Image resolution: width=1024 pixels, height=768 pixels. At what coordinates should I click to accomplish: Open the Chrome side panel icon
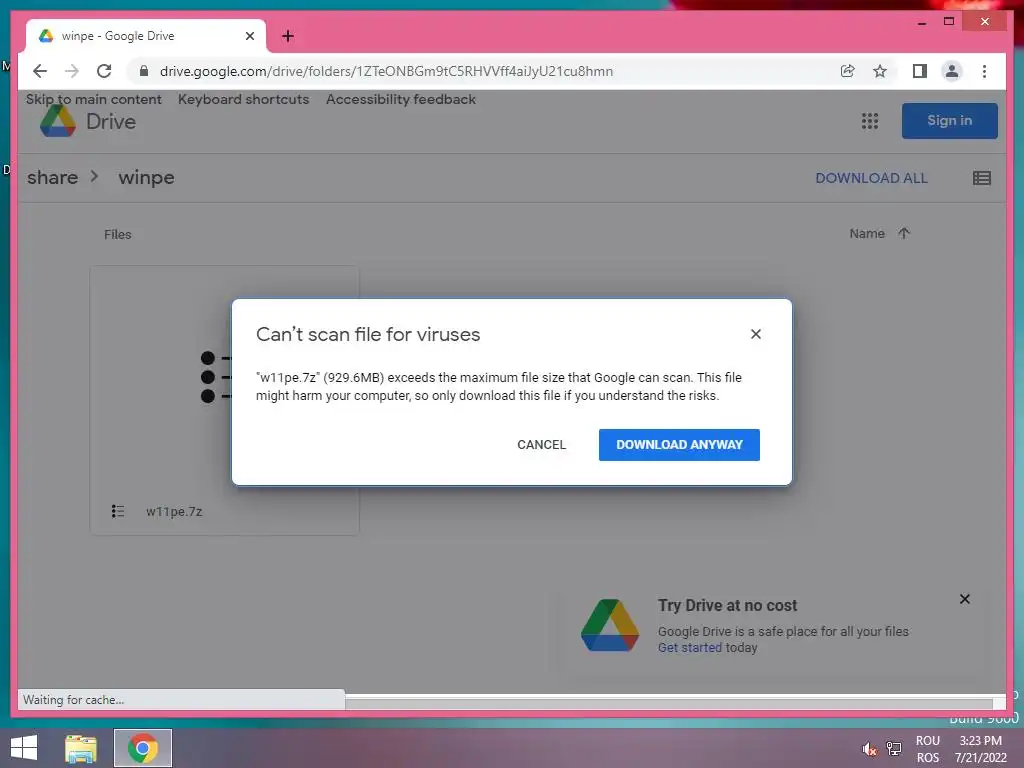[x=920, y=71]
